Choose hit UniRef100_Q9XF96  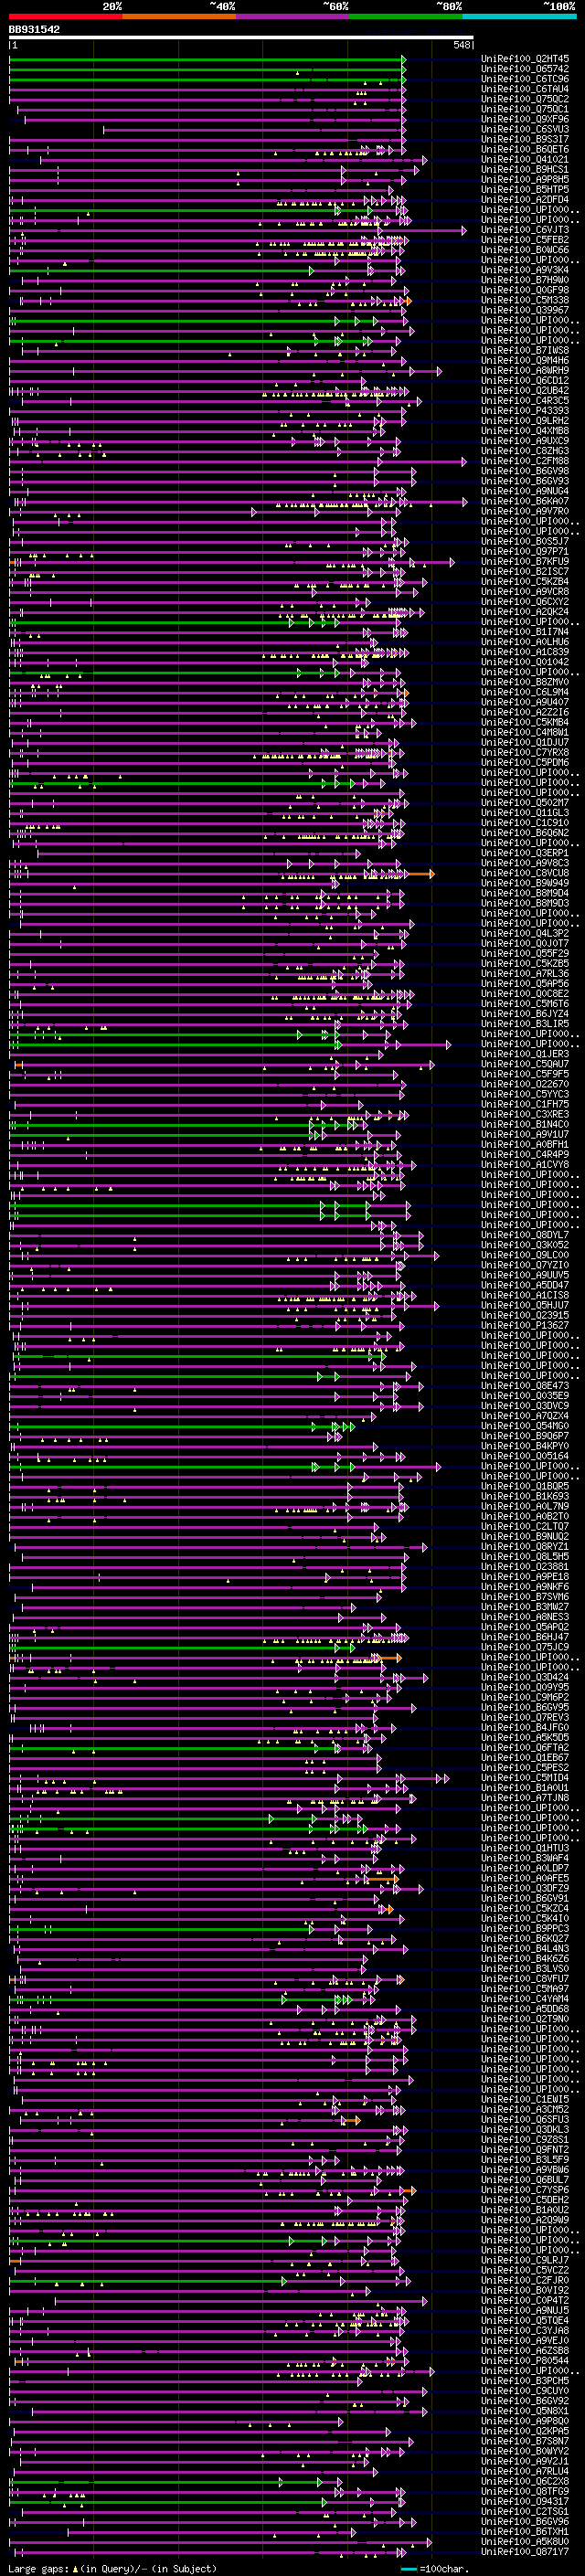[x=525, y=119]
